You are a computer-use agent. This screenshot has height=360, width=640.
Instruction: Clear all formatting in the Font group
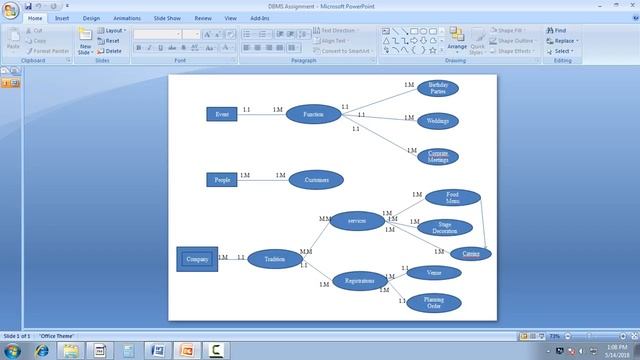[x=230, y=35]
